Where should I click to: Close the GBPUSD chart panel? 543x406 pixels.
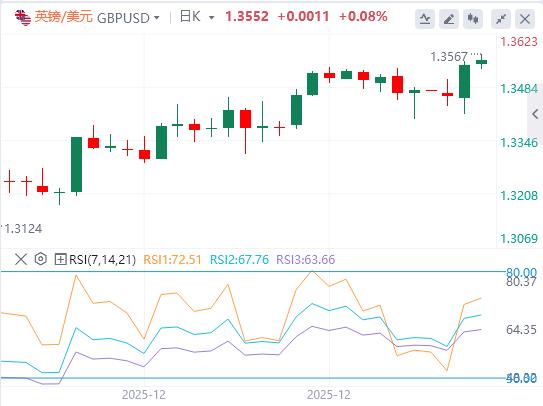525,19
